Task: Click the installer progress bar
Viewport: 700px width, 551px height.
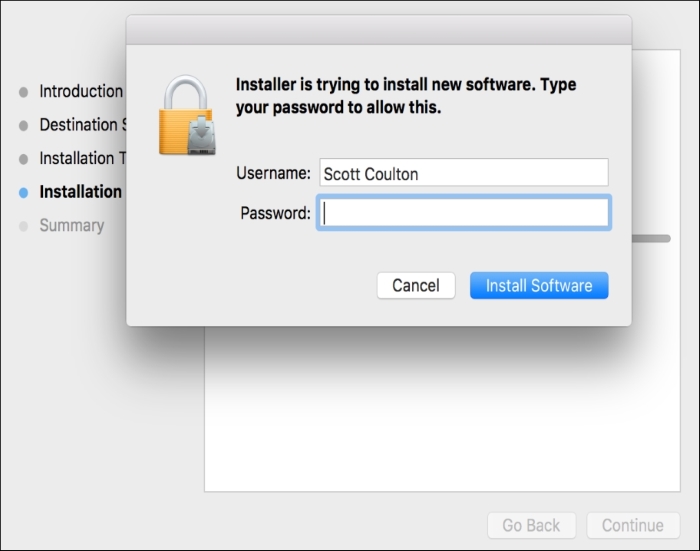Action: (x=650, y=238)
